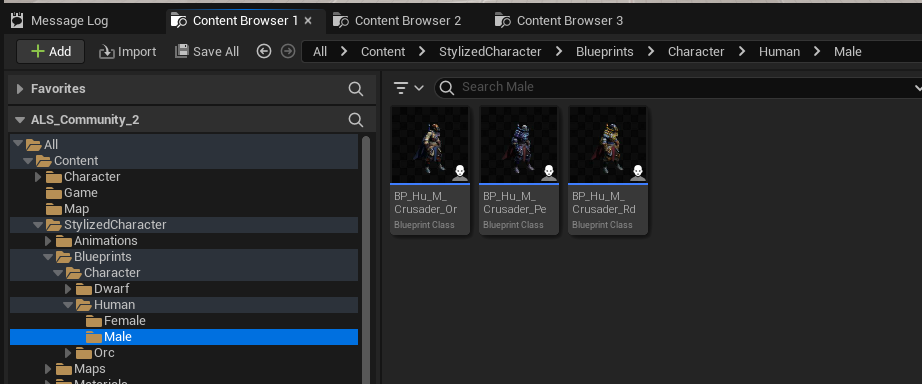Click the folder tree vertical scrollbar

[366, 259]
